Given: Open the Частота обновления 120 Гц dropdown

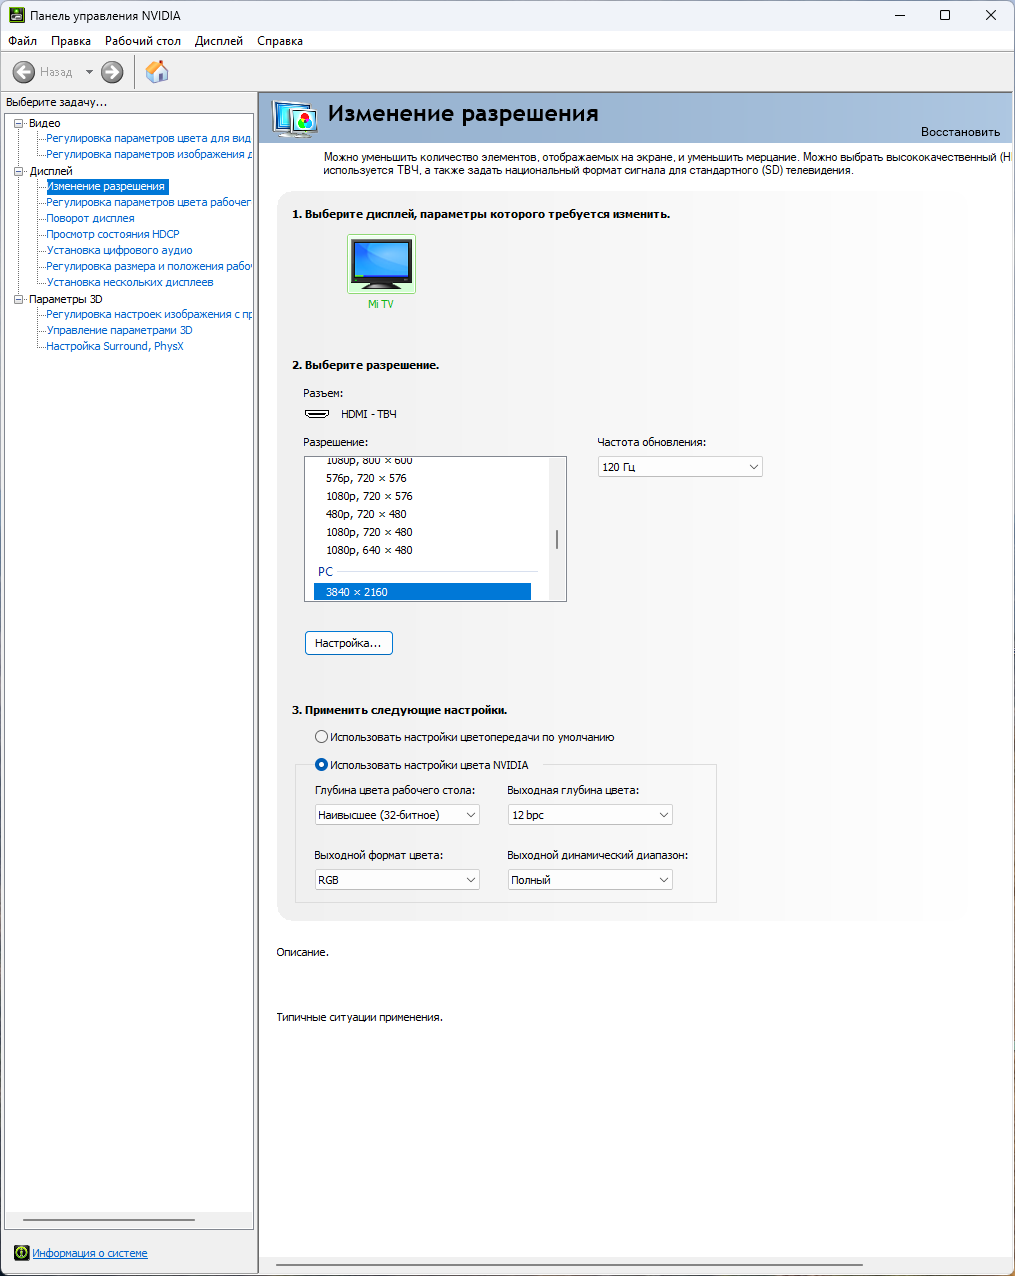Looking at the screenshot, I should point(680,467).
